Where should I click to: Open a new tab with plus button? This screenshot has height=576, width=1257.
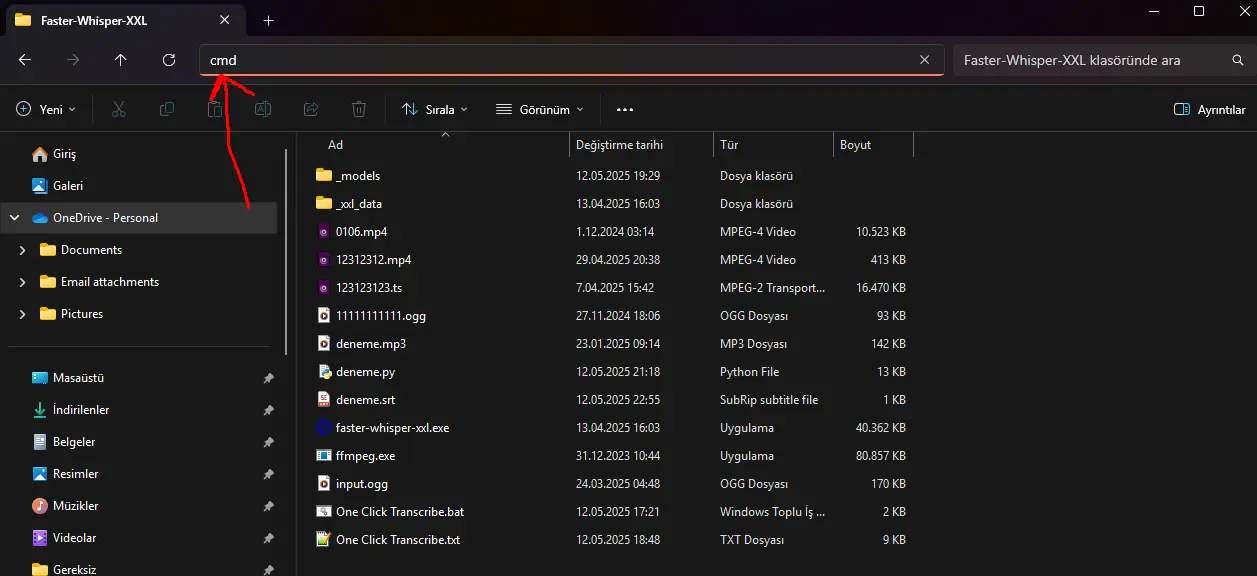click(268, 20)
